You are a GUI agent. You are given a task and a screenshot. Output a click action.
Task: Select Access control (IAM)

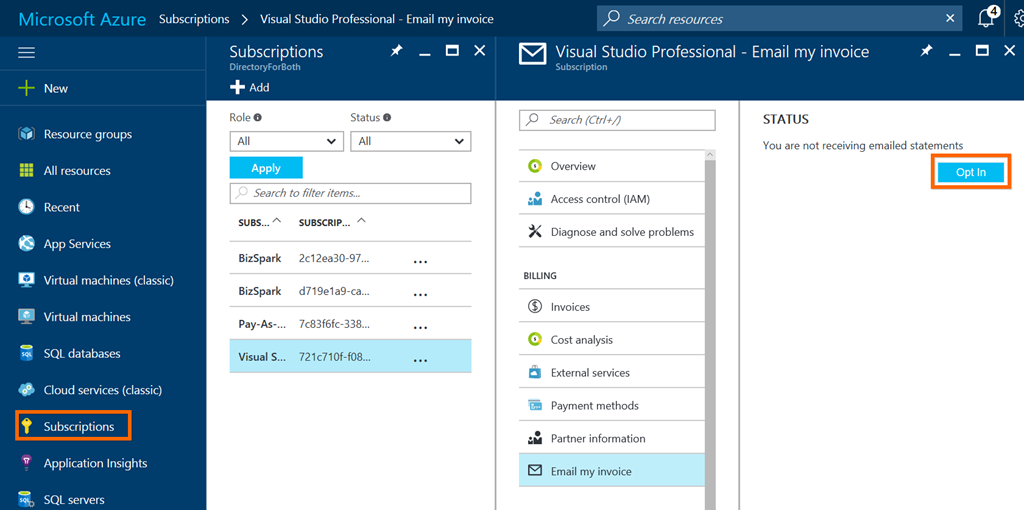click(x=599, y=199)
